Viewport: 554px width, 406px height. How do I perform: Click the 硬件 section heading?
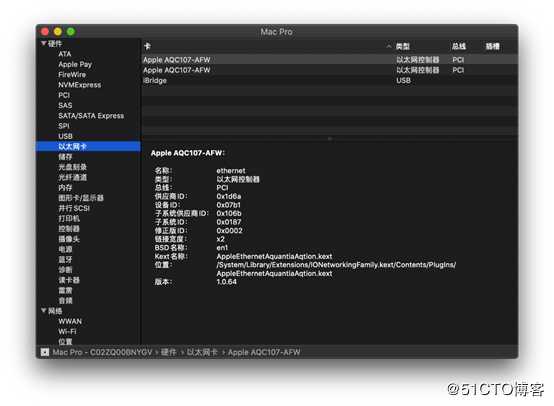coord(55,43)
